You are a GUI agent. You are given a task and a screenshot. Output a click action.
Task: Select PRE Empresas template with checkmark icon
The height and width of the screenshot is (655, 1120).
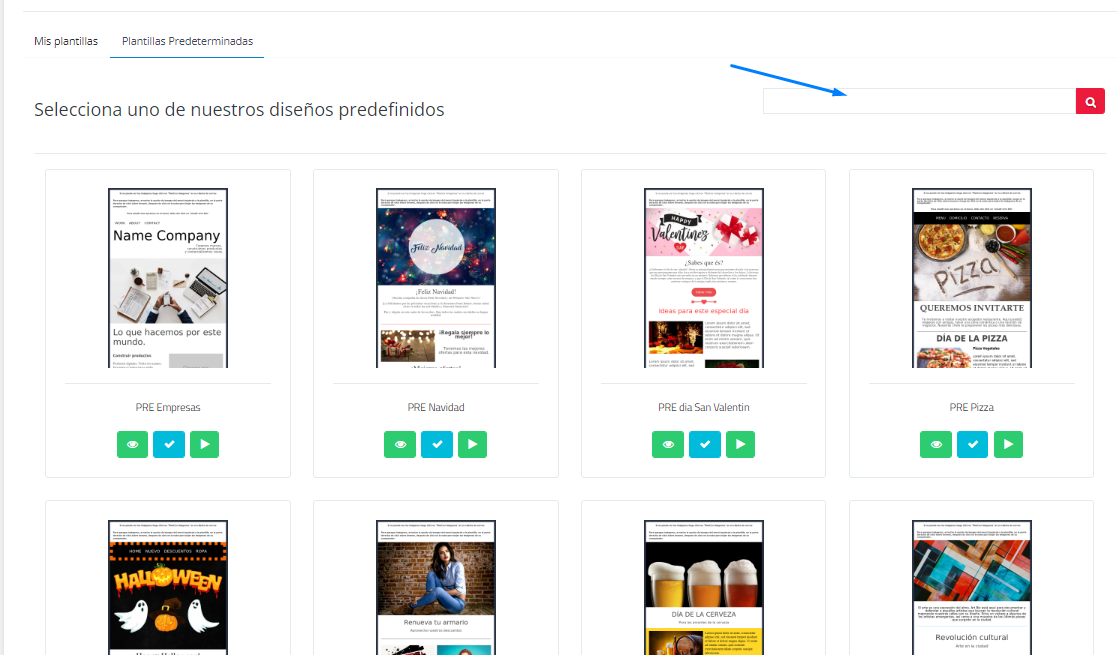pos(168,444)
